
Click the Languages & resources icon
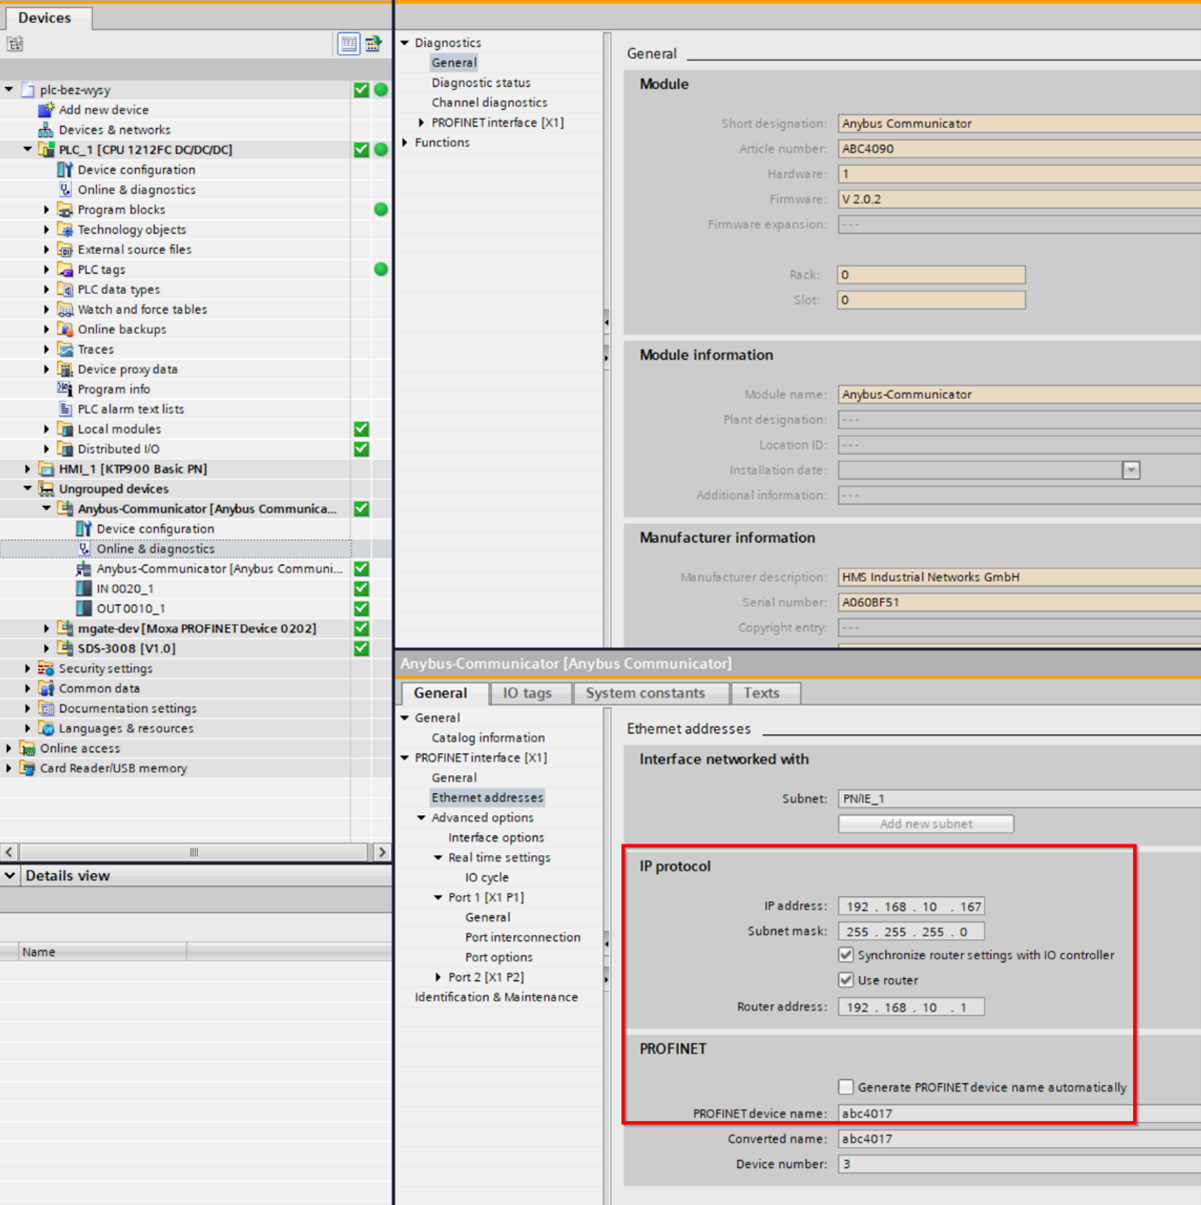tap(46, 729)
